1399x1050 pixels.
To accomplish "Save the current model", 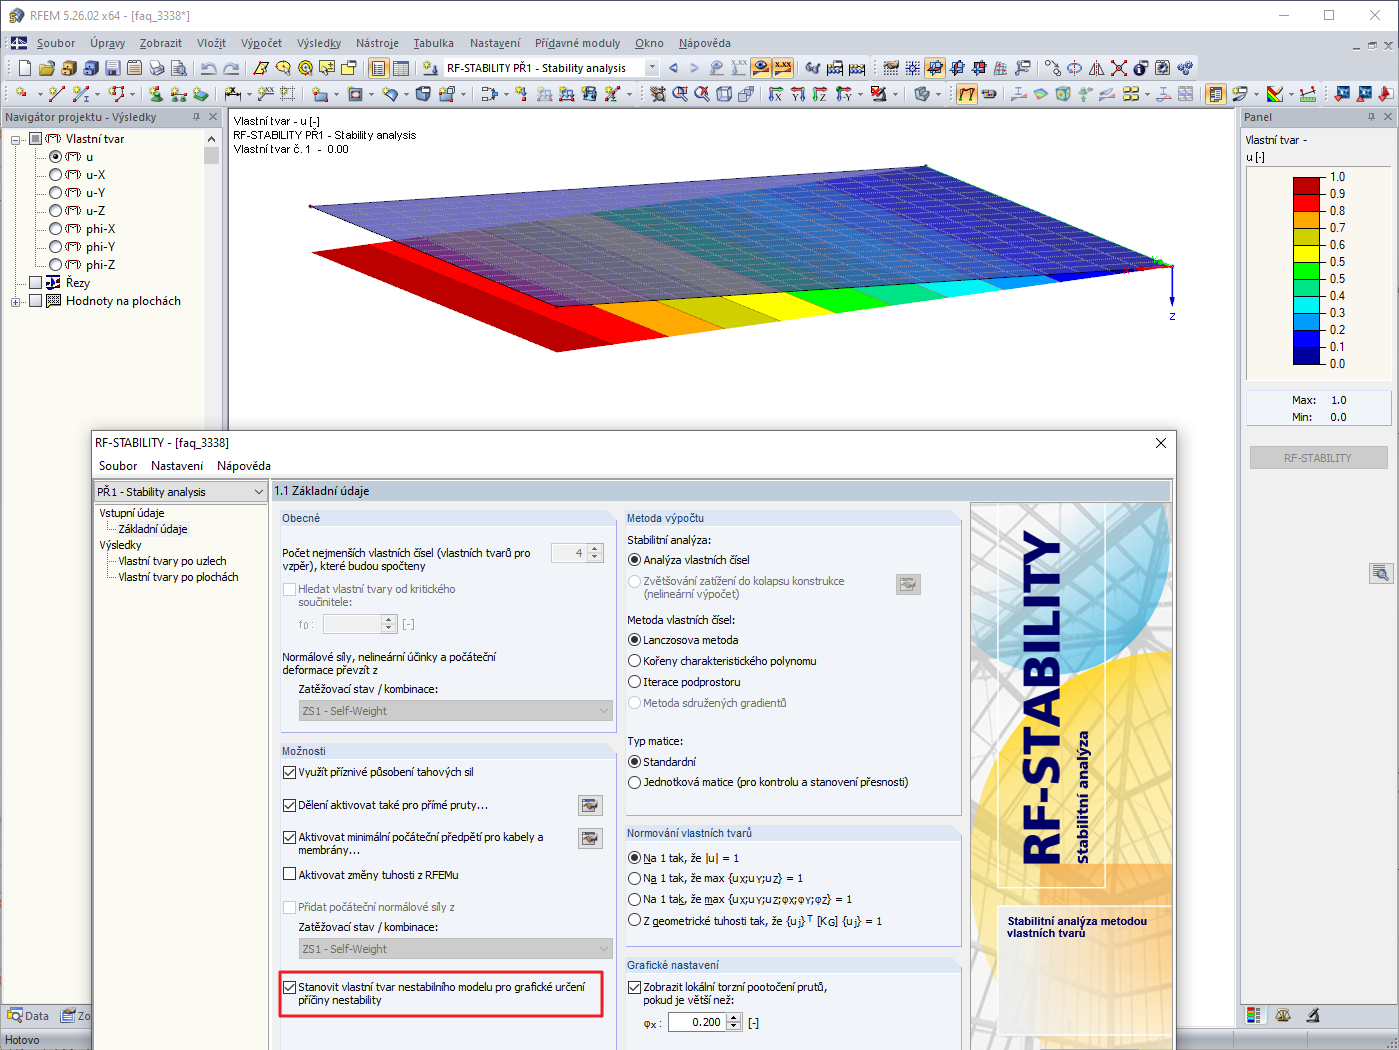I will click(113, 68).
